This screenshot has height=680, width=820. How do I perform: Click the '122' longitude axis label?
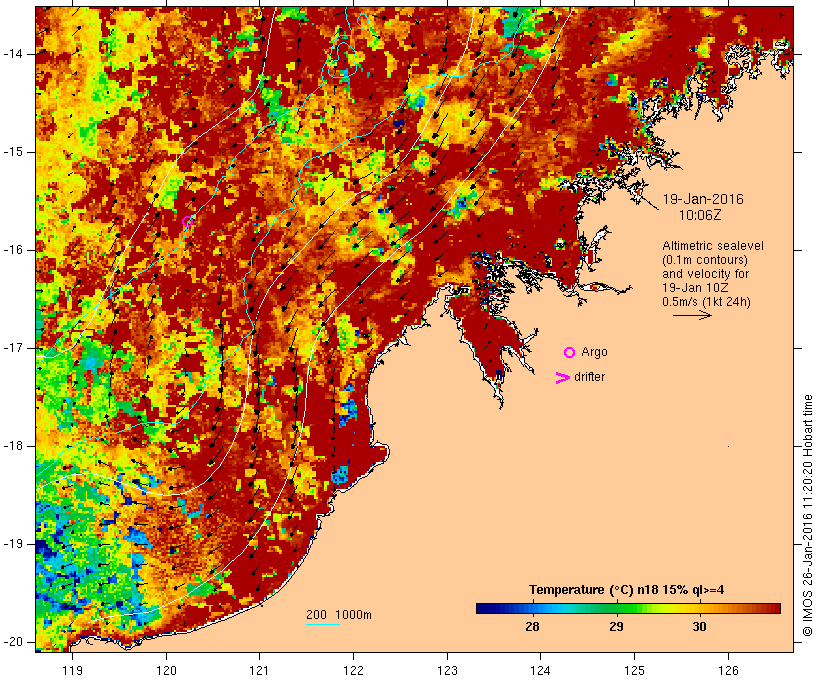354,670
